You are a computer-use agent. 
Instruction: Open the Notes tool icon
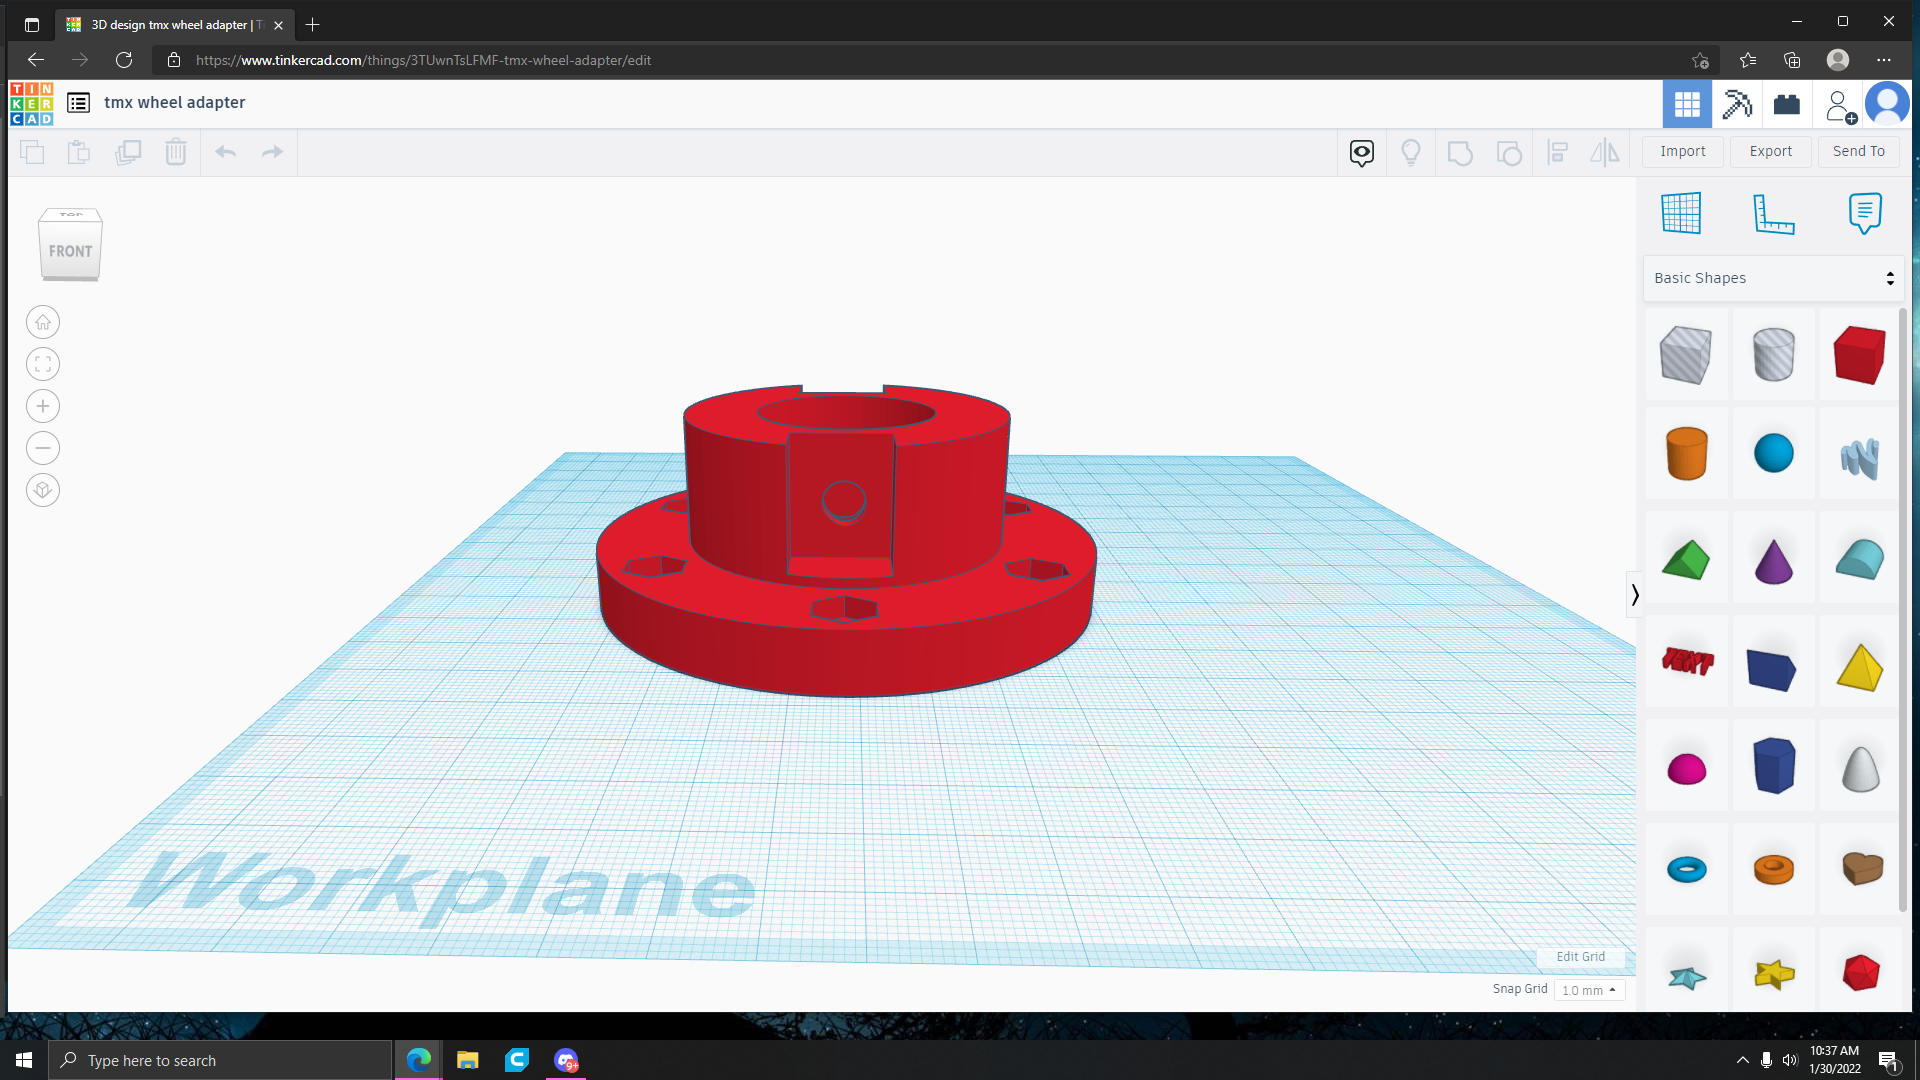1865,213
